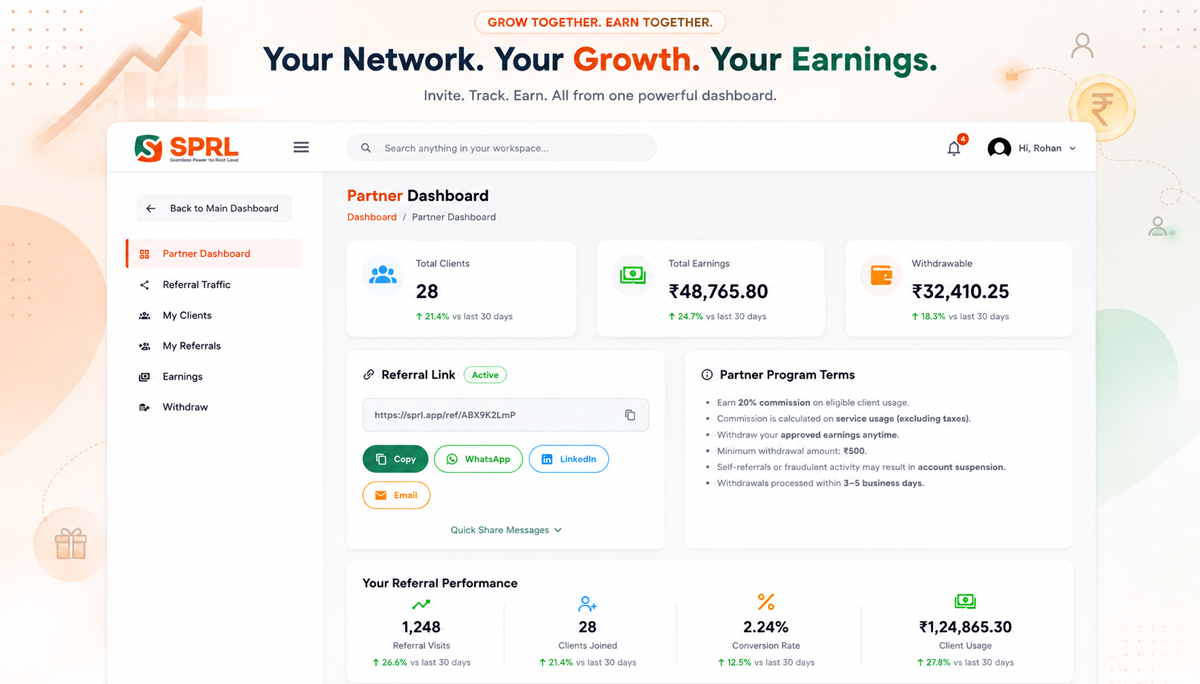Expand Quick Share Messages
Image resolution: width=1200 pixels, height=684 pixels.
pos(506,530)
